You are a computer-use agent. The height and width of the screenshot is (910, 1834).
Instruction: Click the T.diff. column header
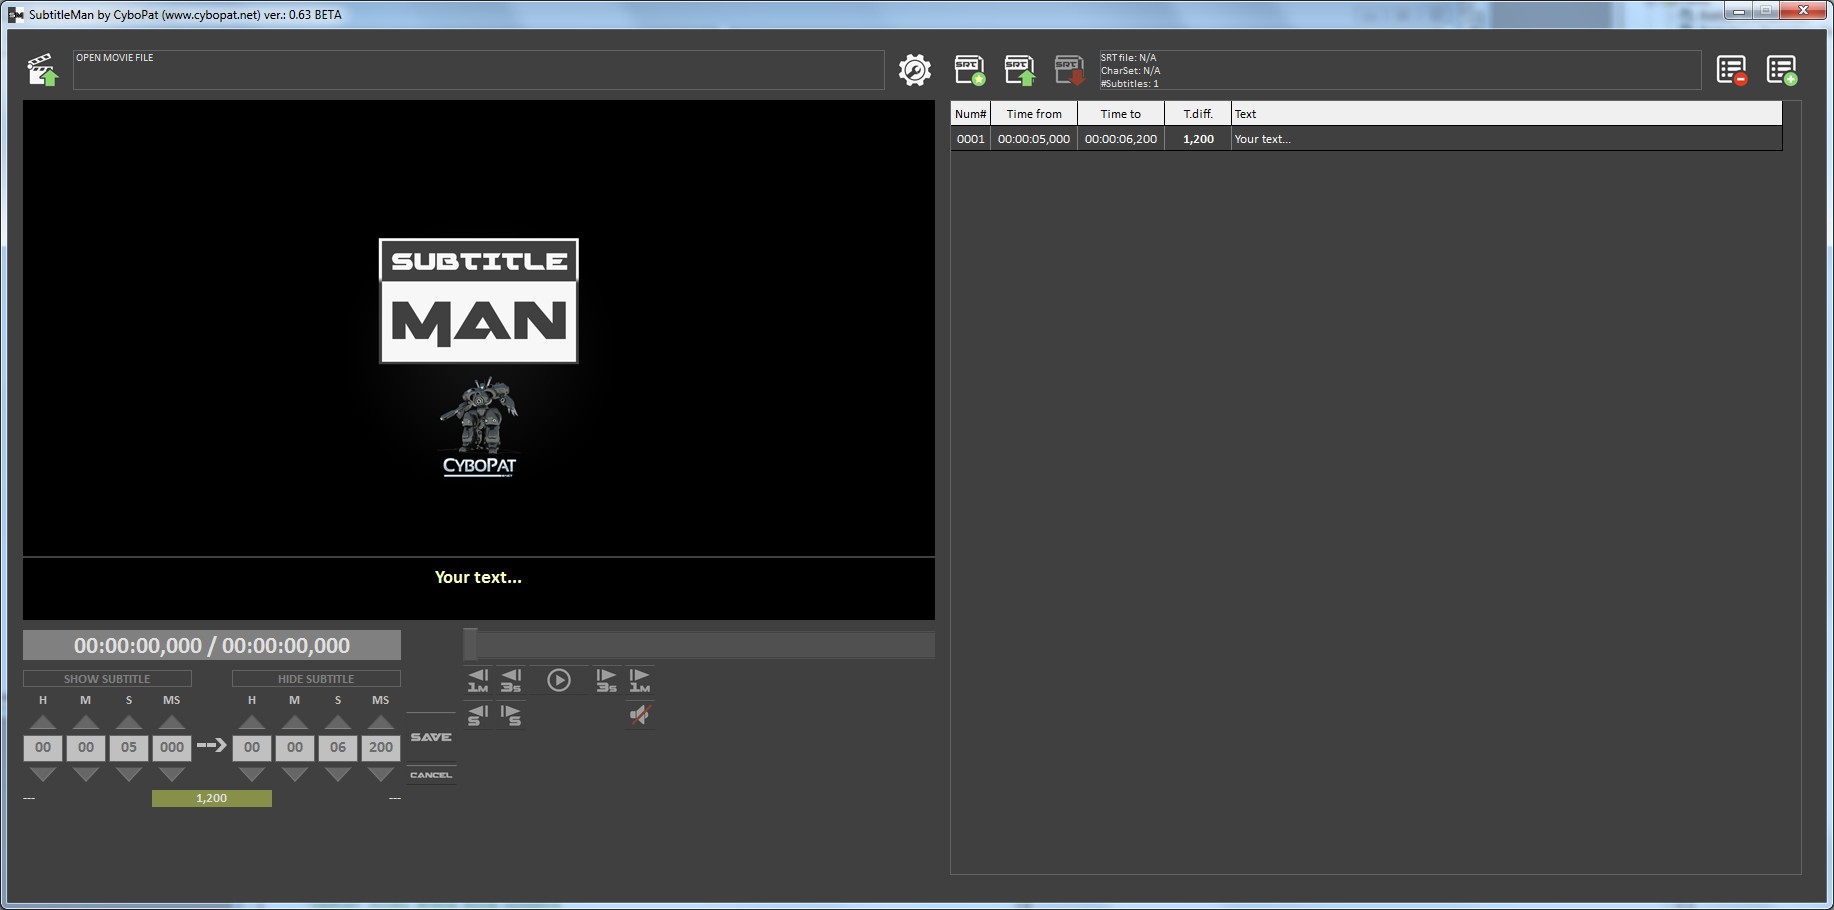(1198, 114)
